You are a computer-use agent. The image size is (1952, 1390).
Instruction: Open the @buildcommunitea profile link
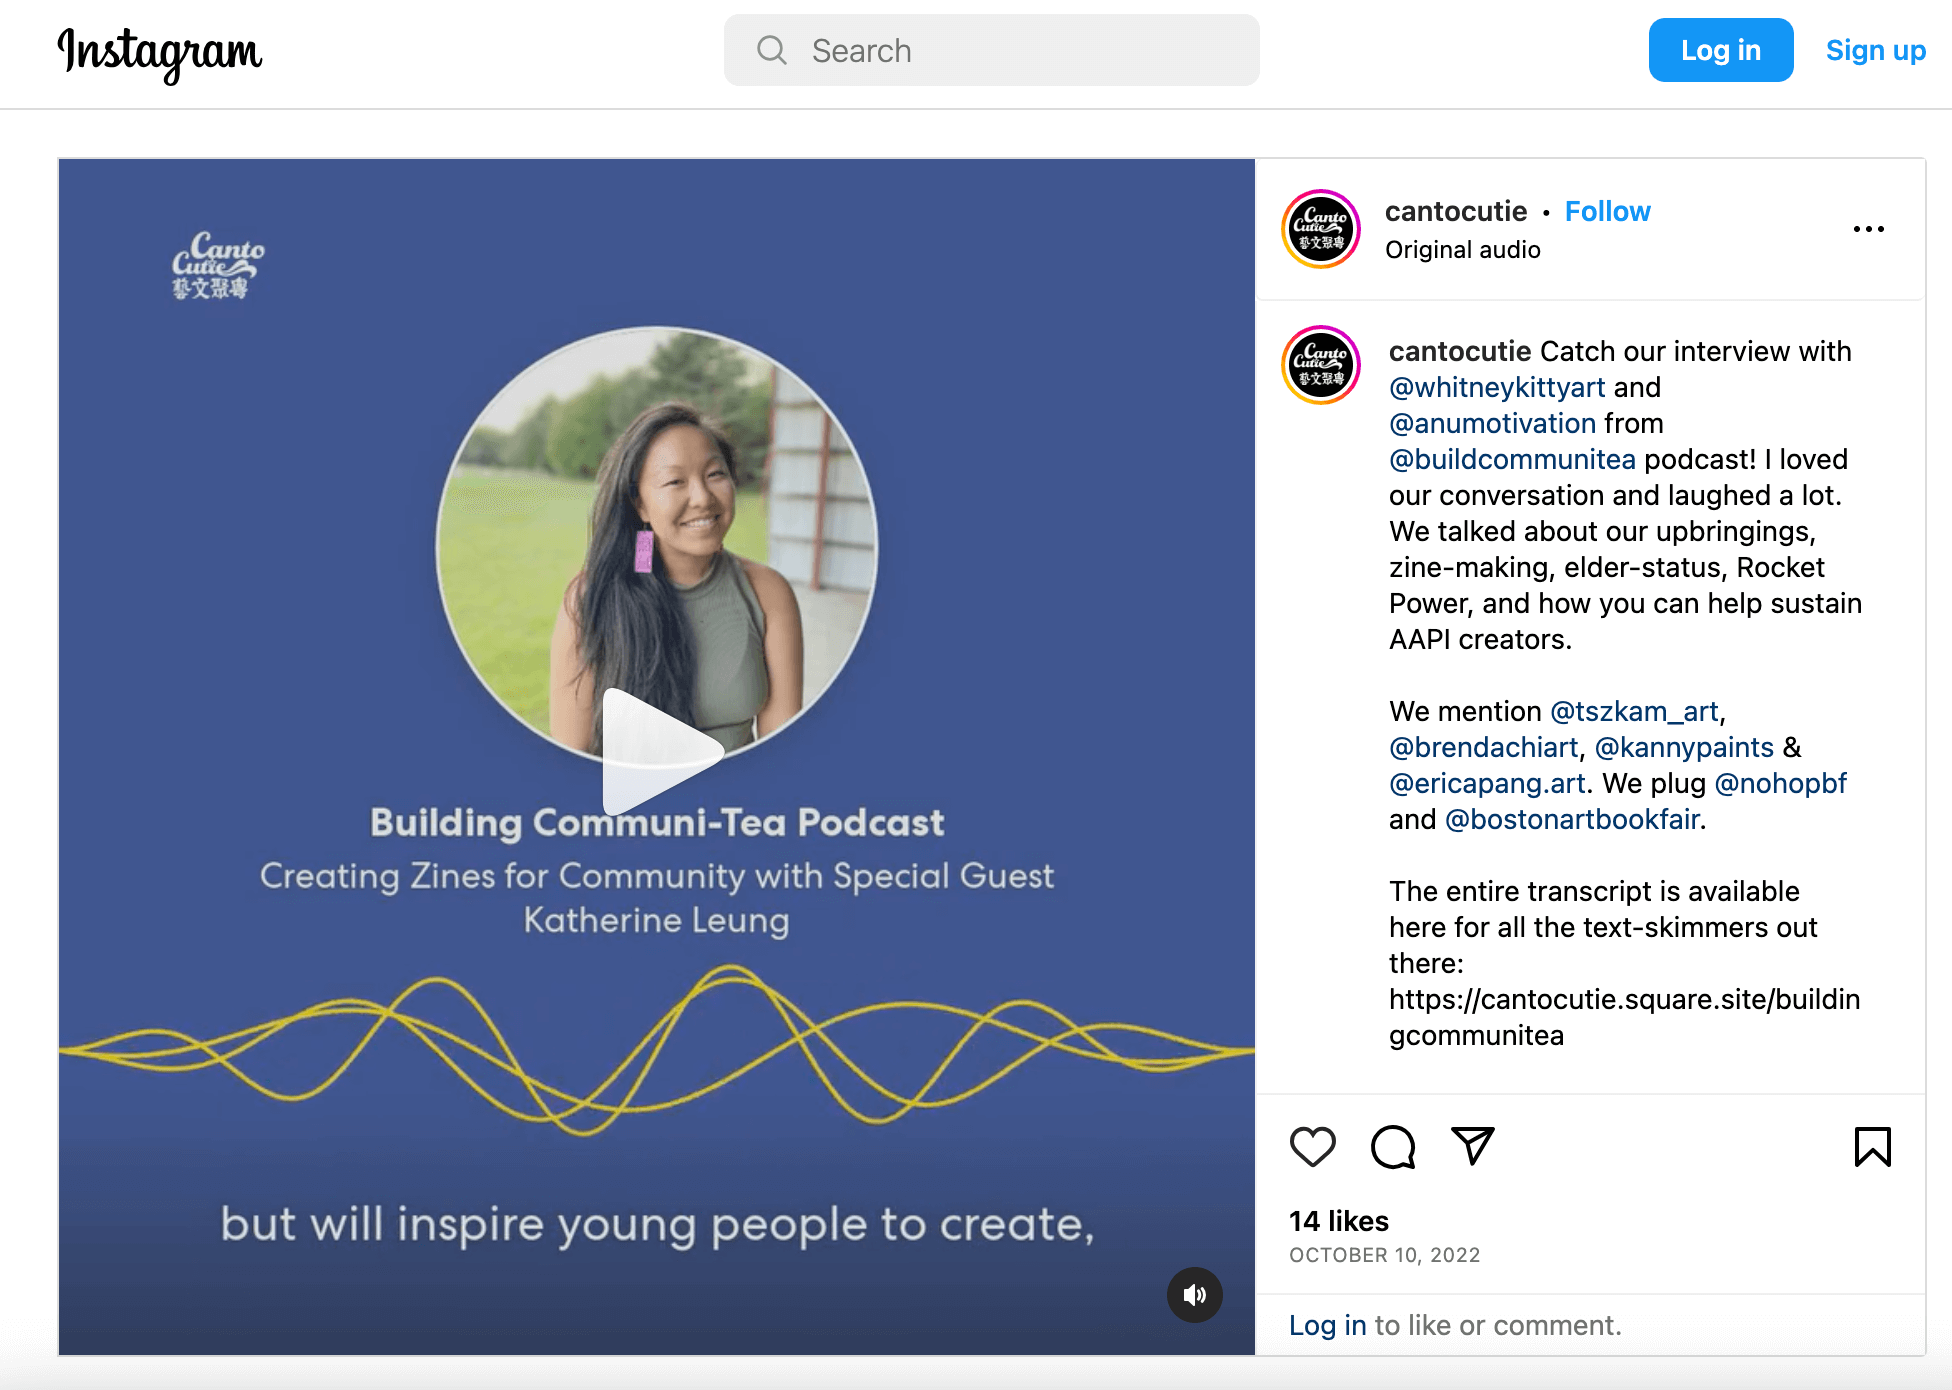pyautogui.click(x=1512, y=459)
